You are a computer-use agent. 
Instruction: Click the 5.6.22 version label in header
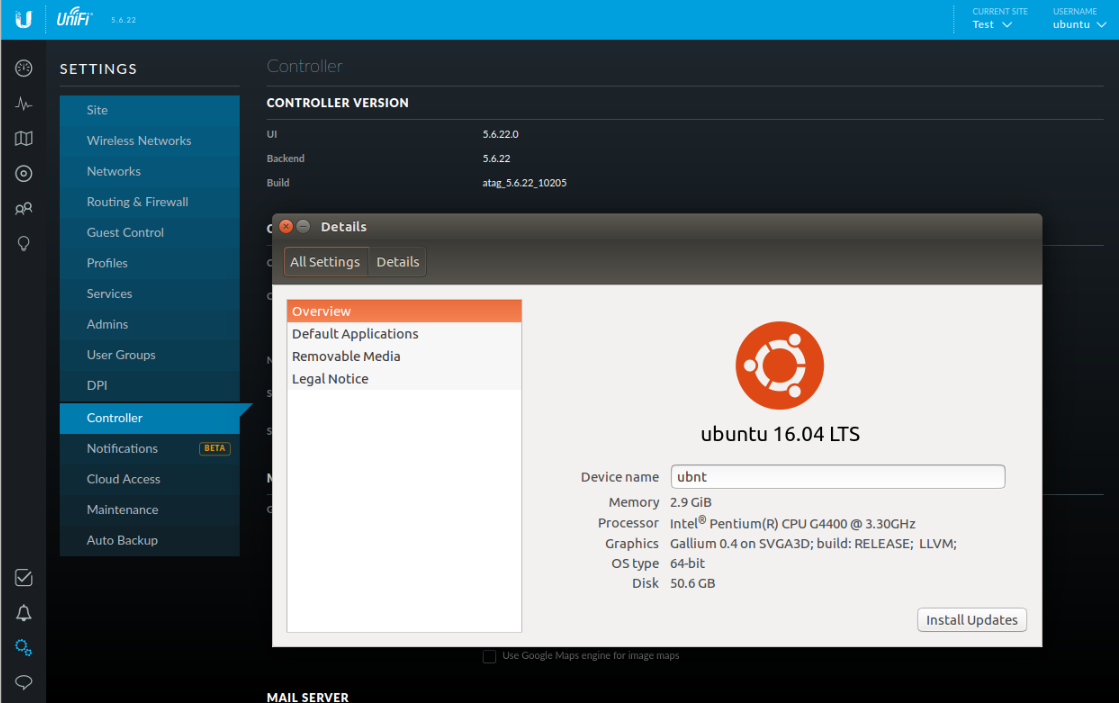[123, 20]
